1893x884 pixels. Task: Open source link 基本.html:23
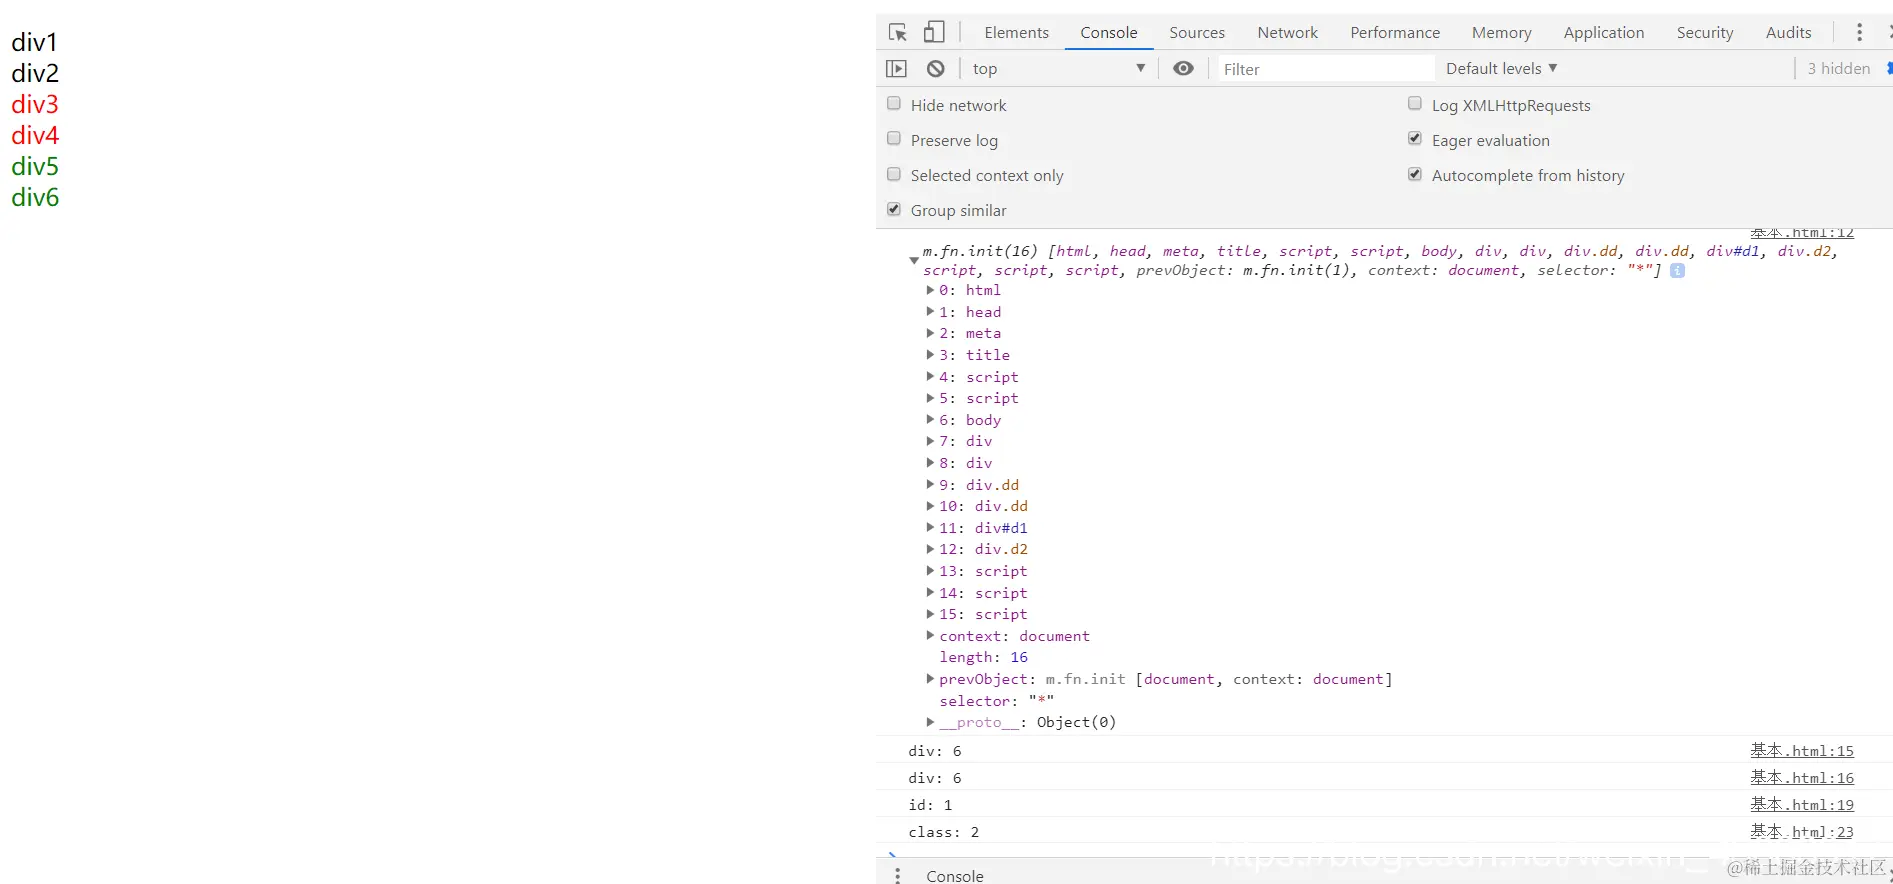1802,831
